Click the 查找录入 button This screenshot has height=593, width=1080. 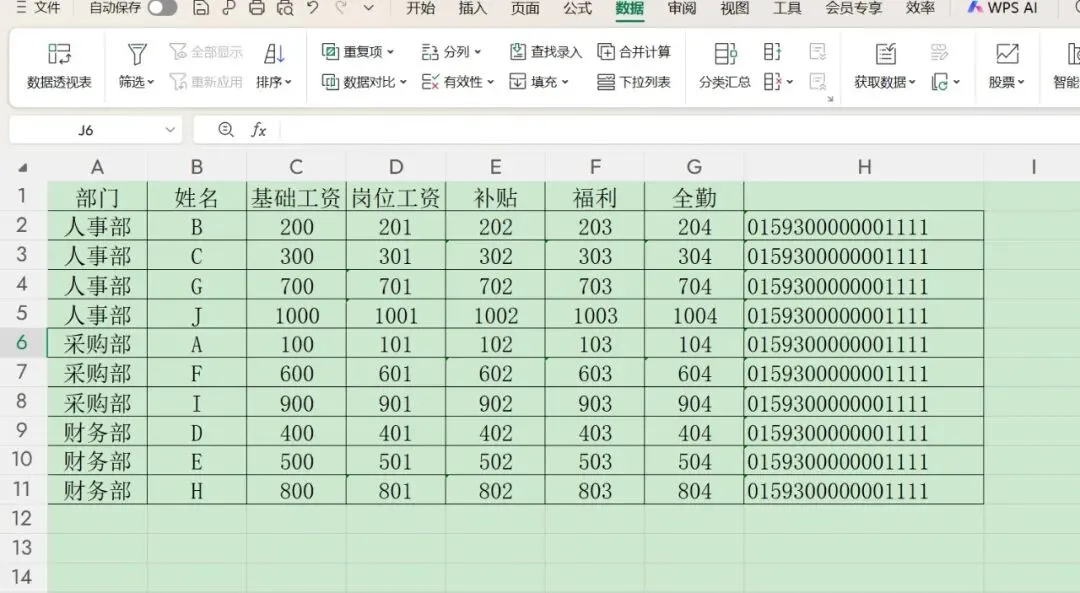point(546,52)
